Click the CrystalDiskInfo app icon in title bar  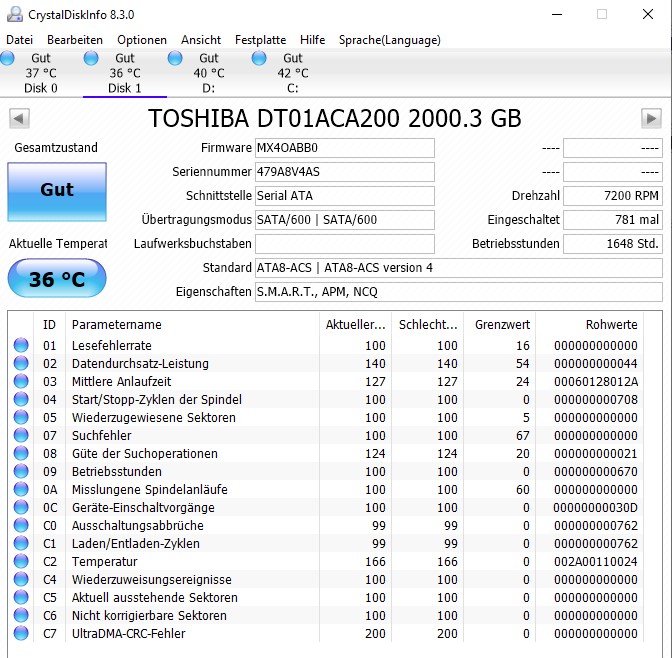pyautogui.click(x=15, y=14)
